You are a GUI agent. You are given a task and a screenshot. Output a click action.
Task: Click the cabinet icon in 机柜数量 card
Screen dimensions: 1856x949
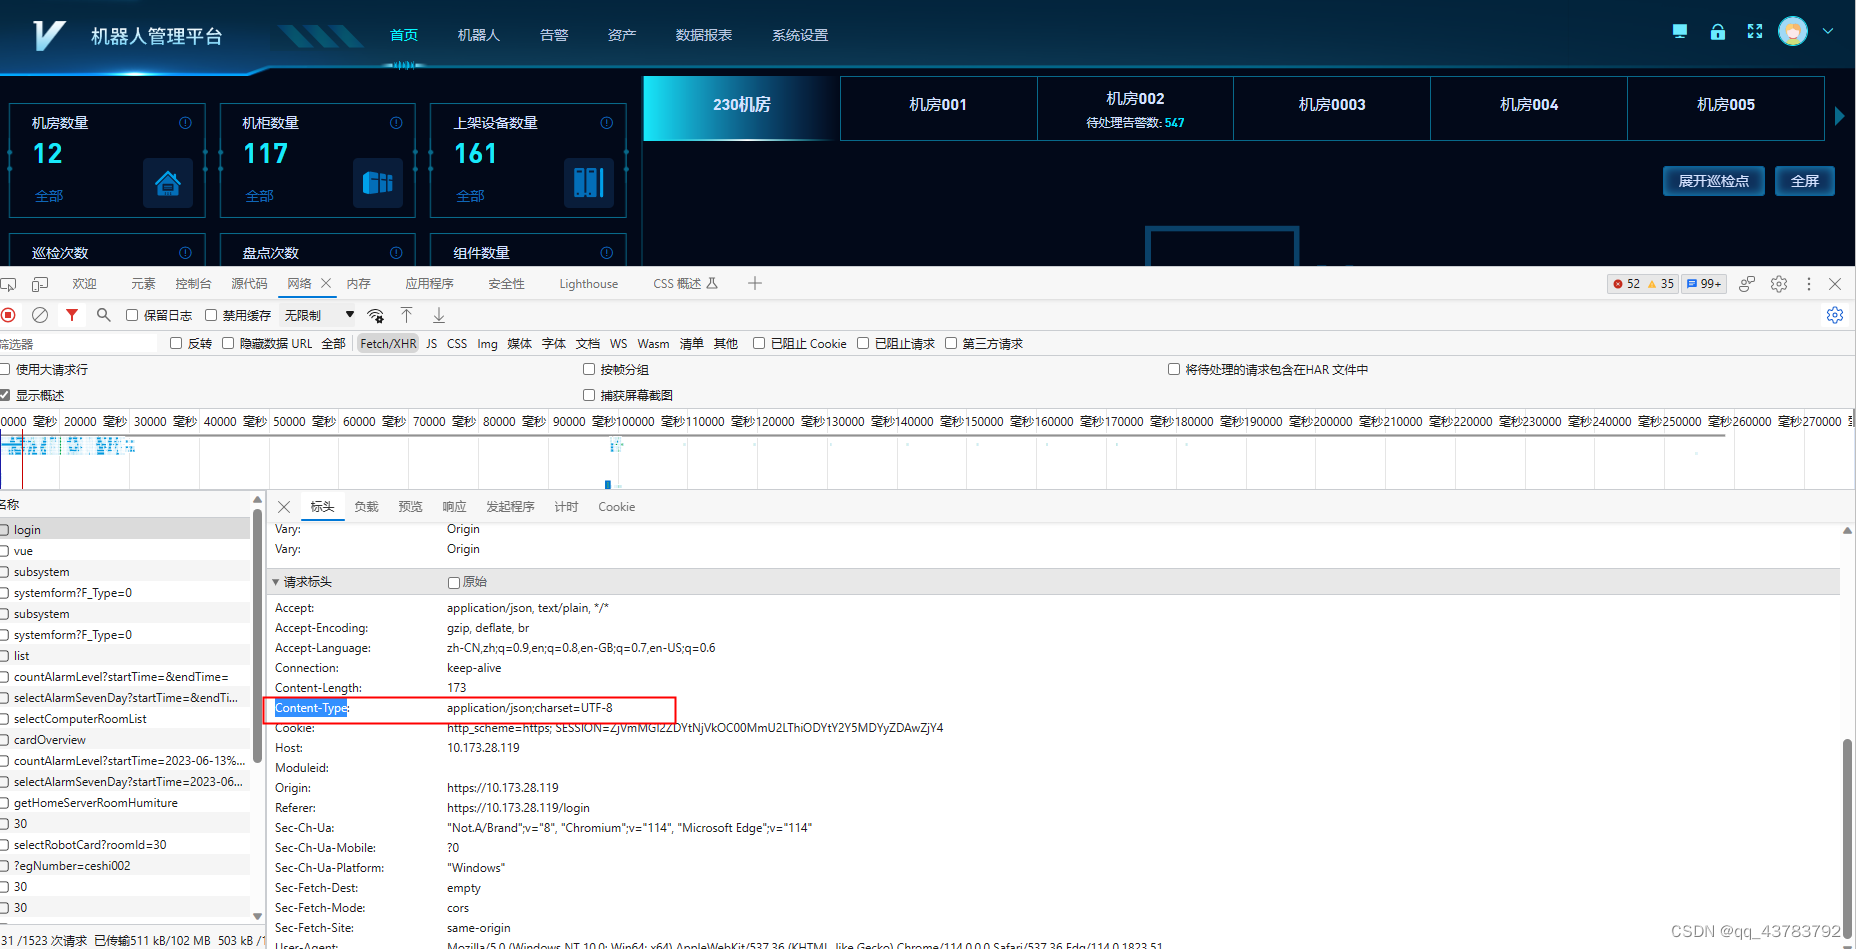click(378, 183)
